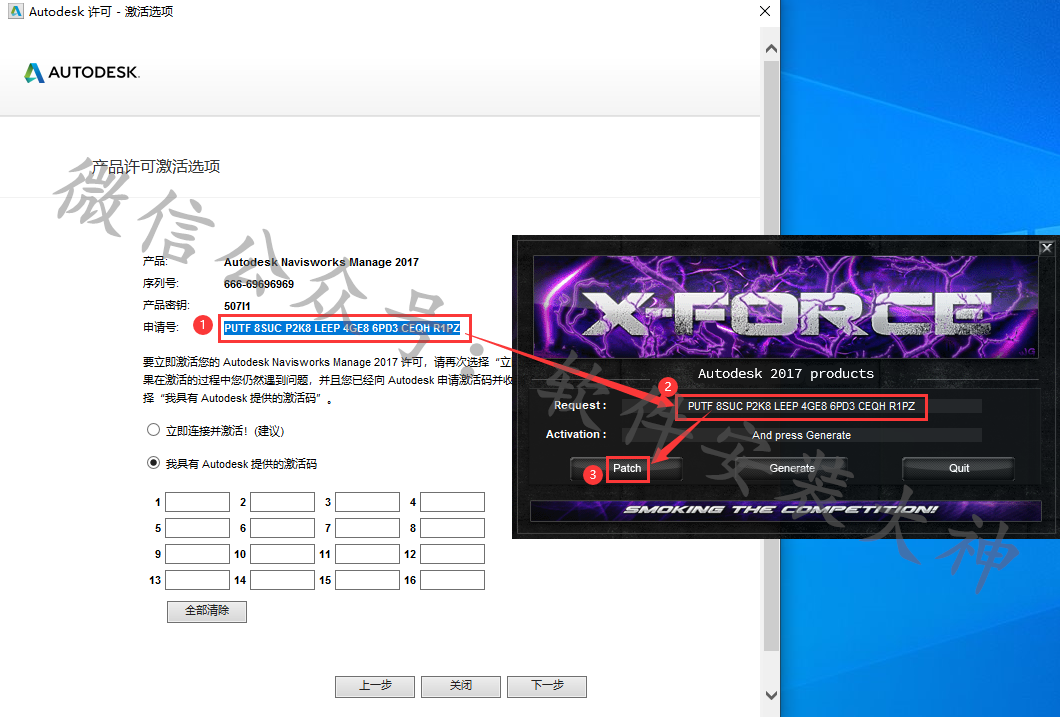
Task: Close the Autodesk license window
Action: tap(765, 11)
